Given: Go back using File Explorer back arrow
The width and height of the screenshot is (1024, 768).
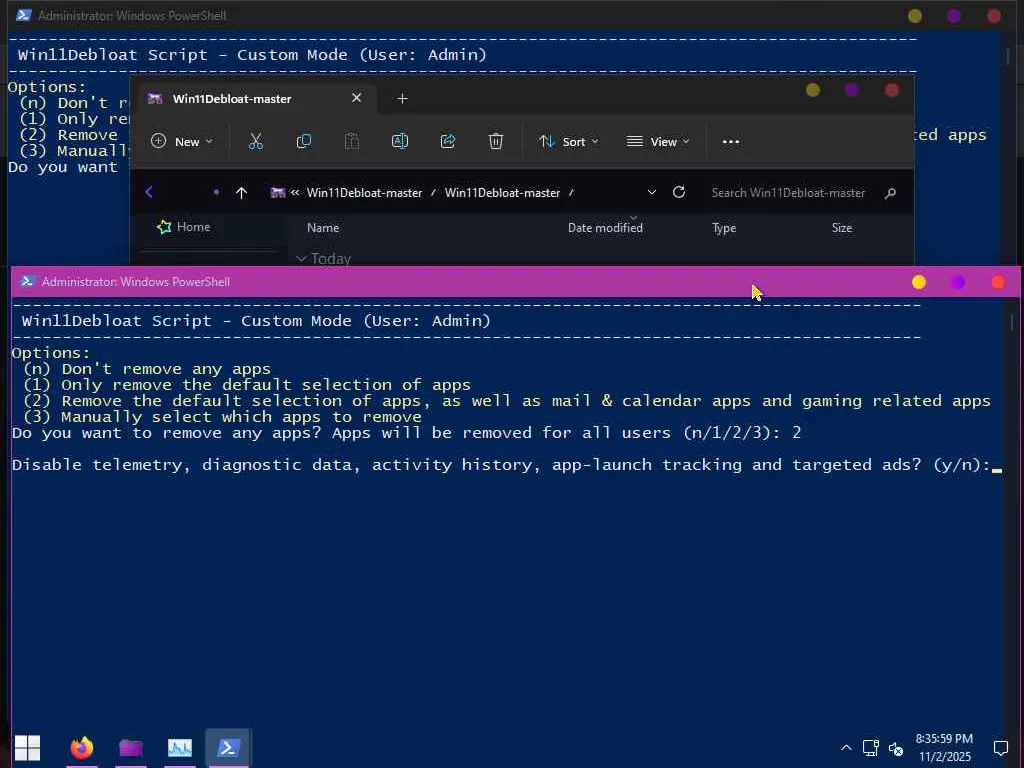Looking at the screenshot, I should point(149,192).
